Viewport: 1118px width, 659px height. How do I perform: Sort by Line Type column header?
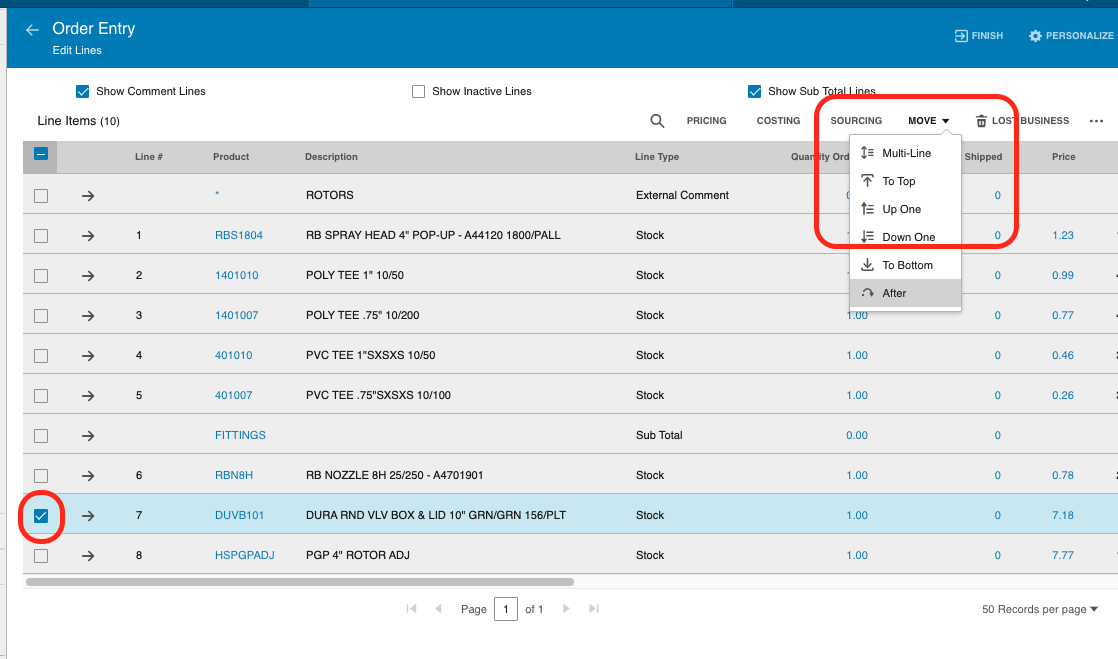pos(657,157)
